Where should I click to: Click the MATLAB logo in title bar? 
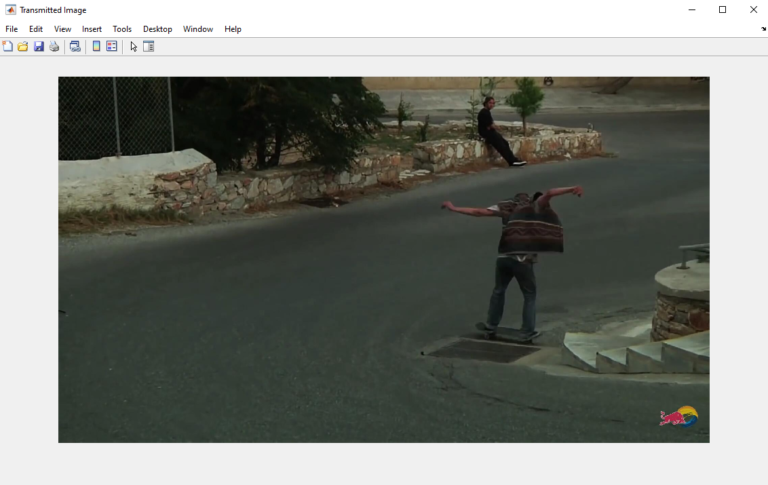[x=10, y=10]
